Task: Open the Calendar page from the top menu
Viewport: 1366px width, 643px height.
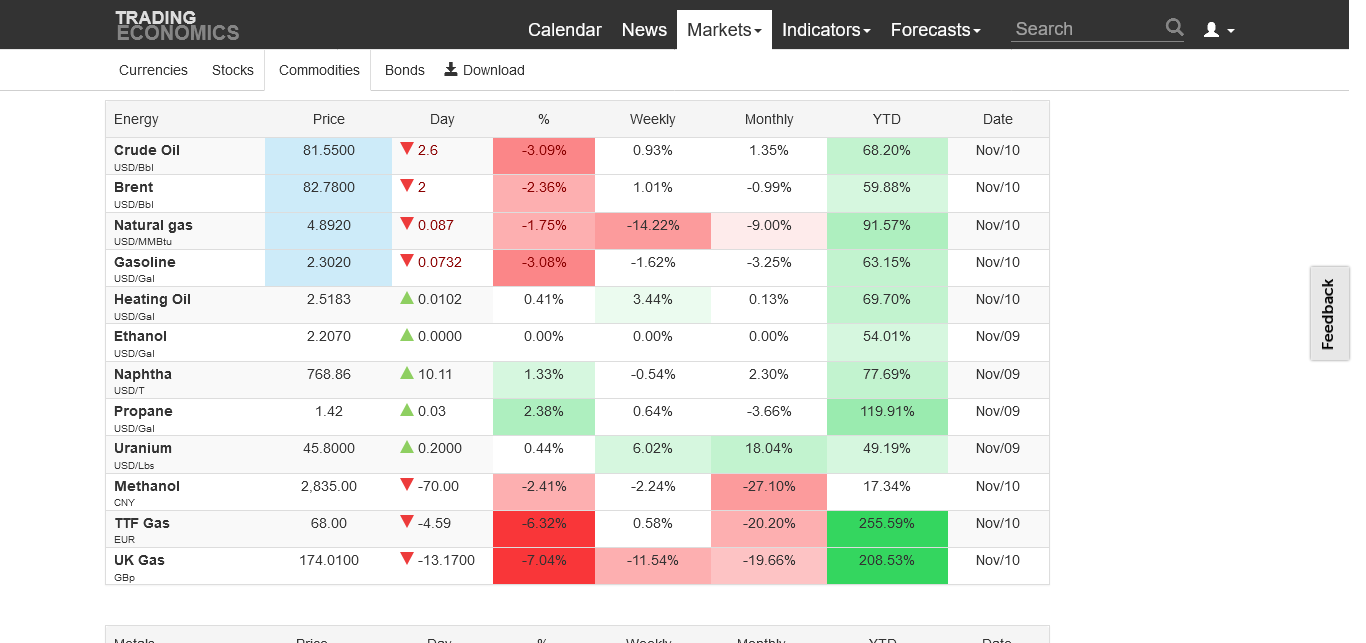Action: 564,30
